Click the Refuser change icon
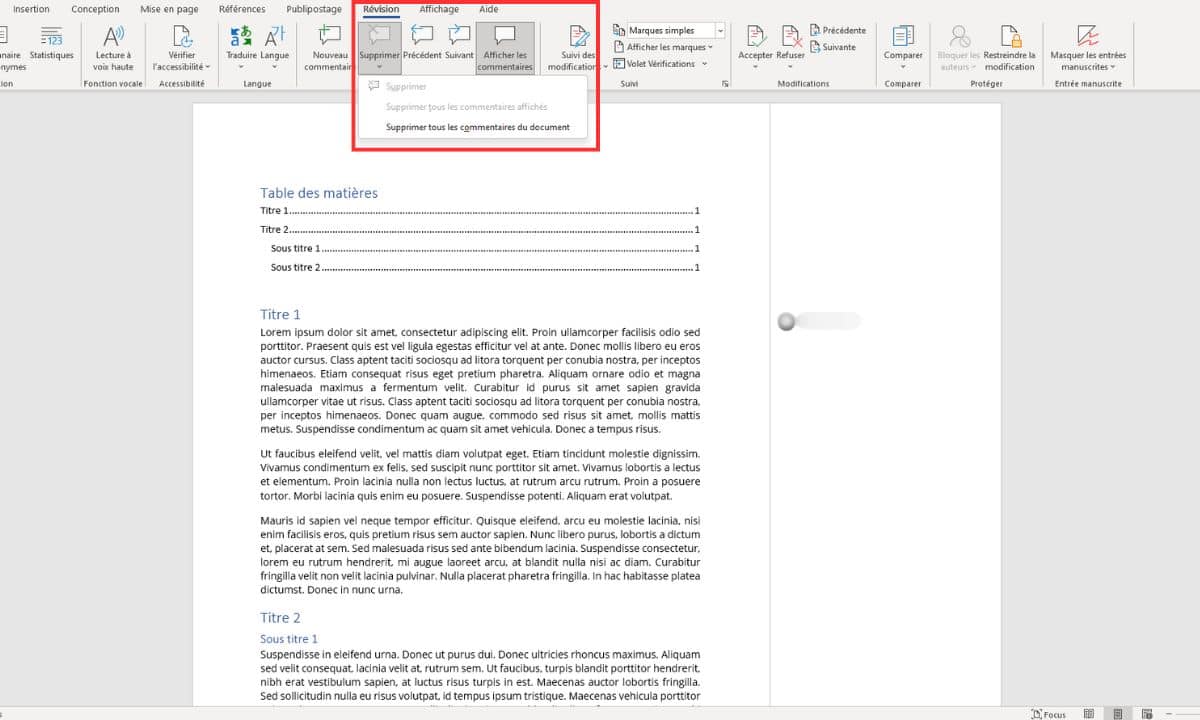The width and height of the screenshot is (1200, 720). coord(791,36)
